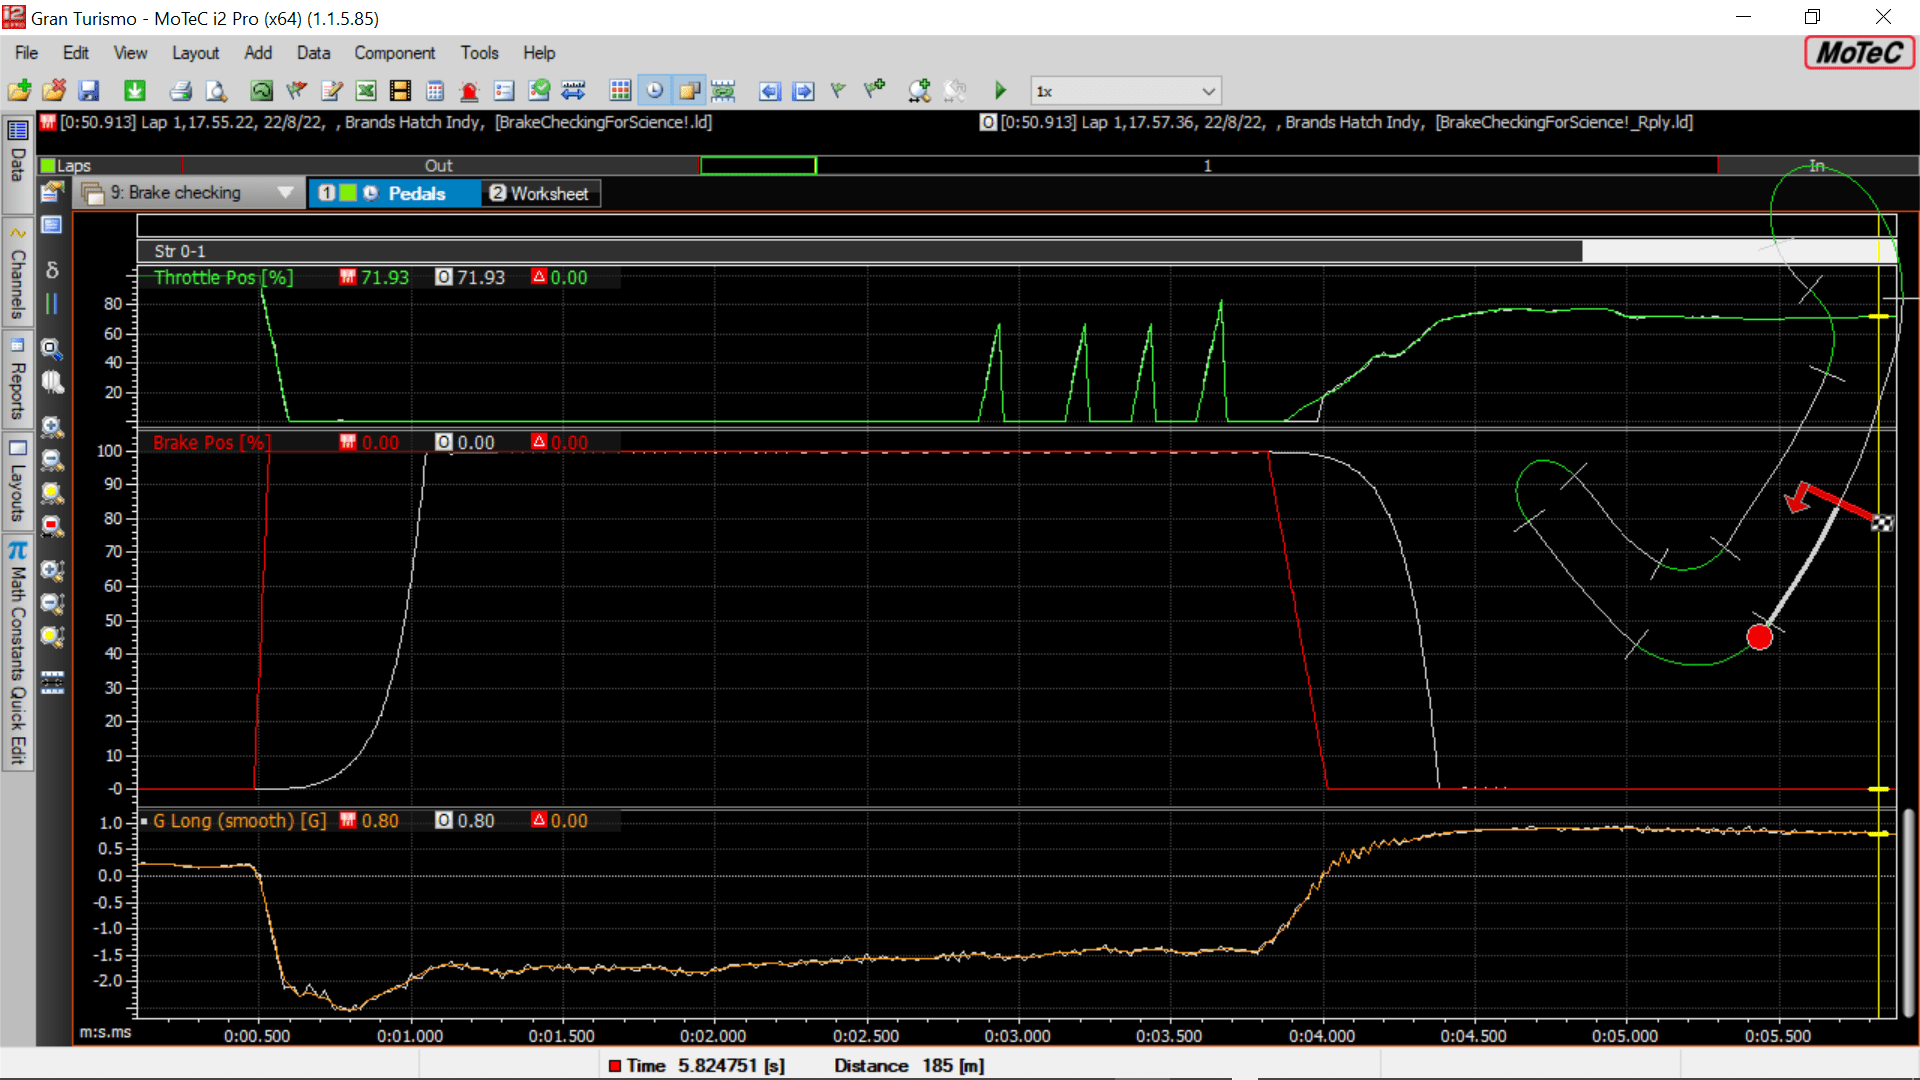Click the horizontal zoom full out yellow icon
The height and width of the screenshot is (1080, 1920).
52,493
